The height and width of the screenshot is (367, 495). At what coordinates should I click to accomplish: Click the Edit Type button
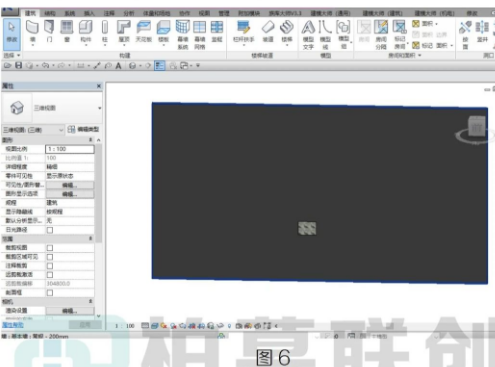pos(84,129)
